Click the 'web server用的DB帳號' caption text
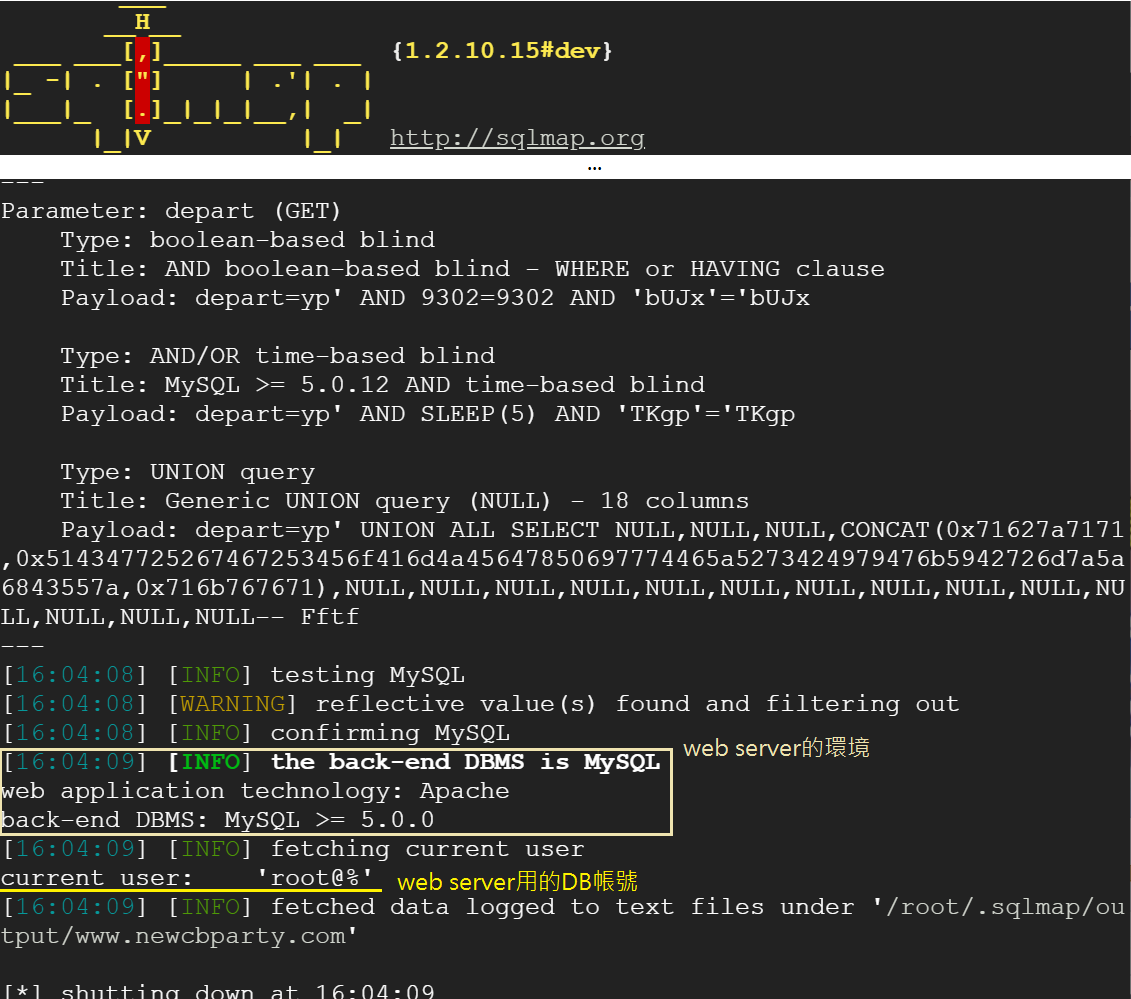 517,881
